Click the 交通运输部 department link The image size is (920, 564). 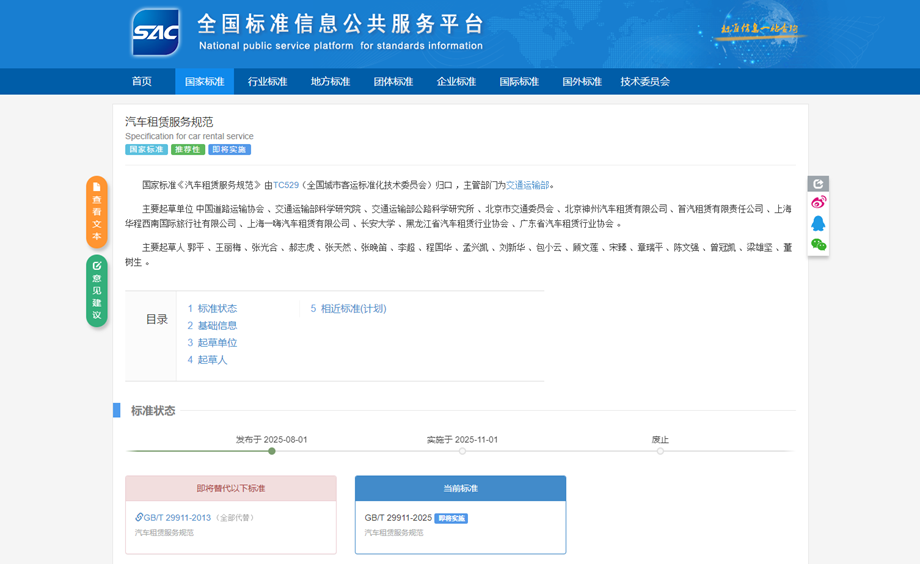click(527, 185)
